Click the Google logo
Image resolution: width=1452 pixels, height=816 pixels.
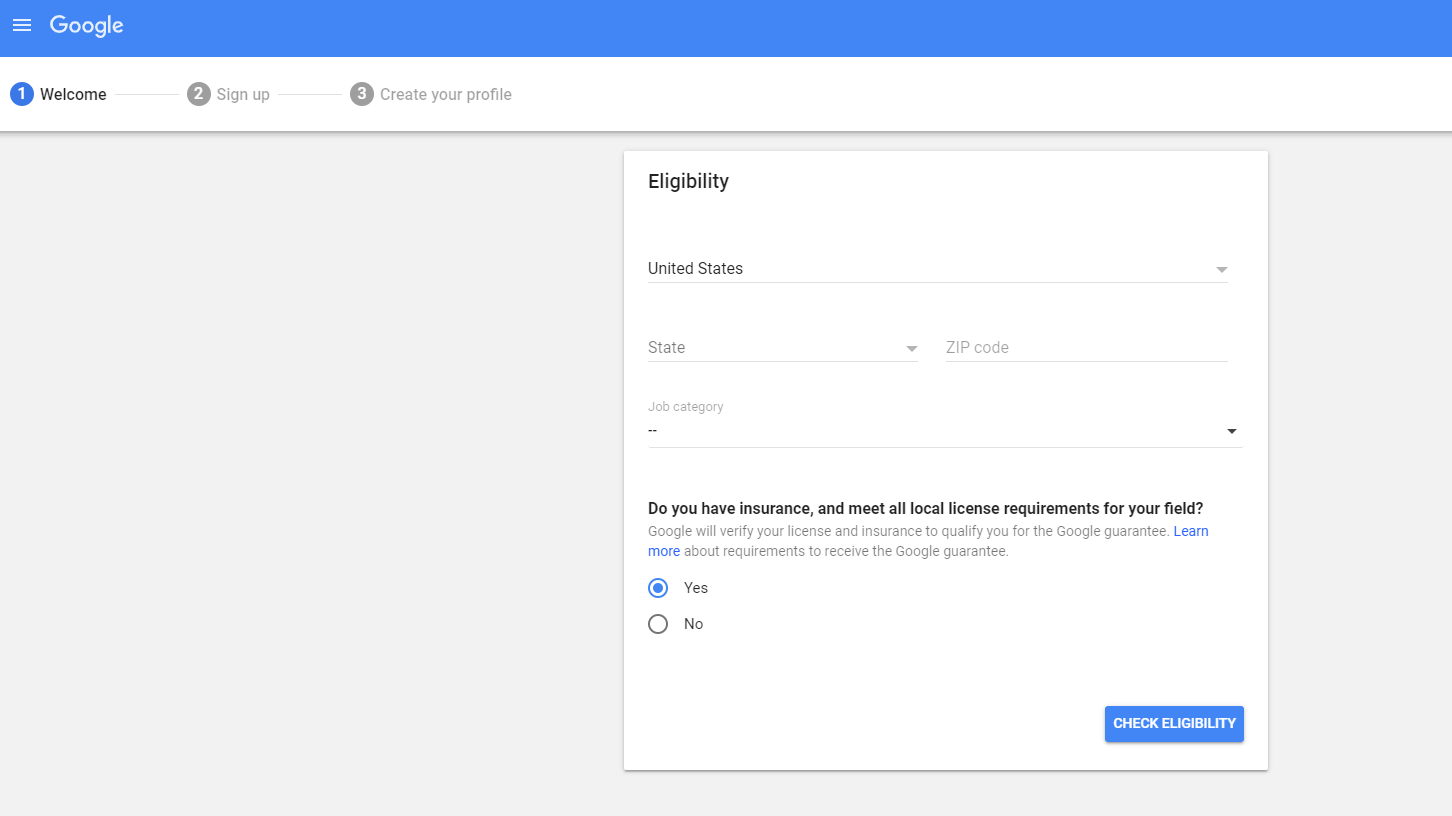coord(87,26)
